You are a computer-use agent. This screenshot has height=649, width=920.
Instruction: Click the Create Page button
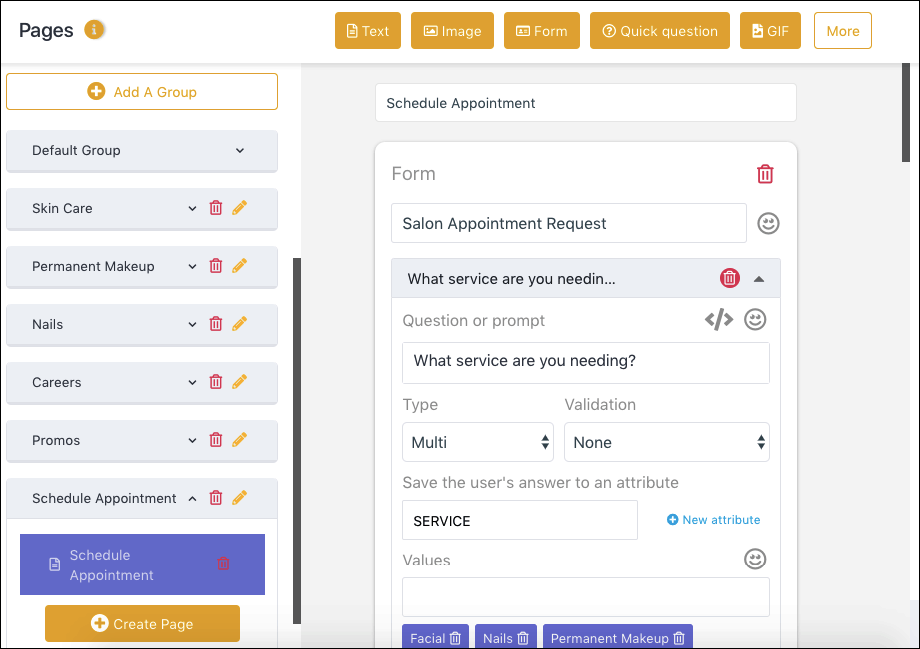click(143, 623)
